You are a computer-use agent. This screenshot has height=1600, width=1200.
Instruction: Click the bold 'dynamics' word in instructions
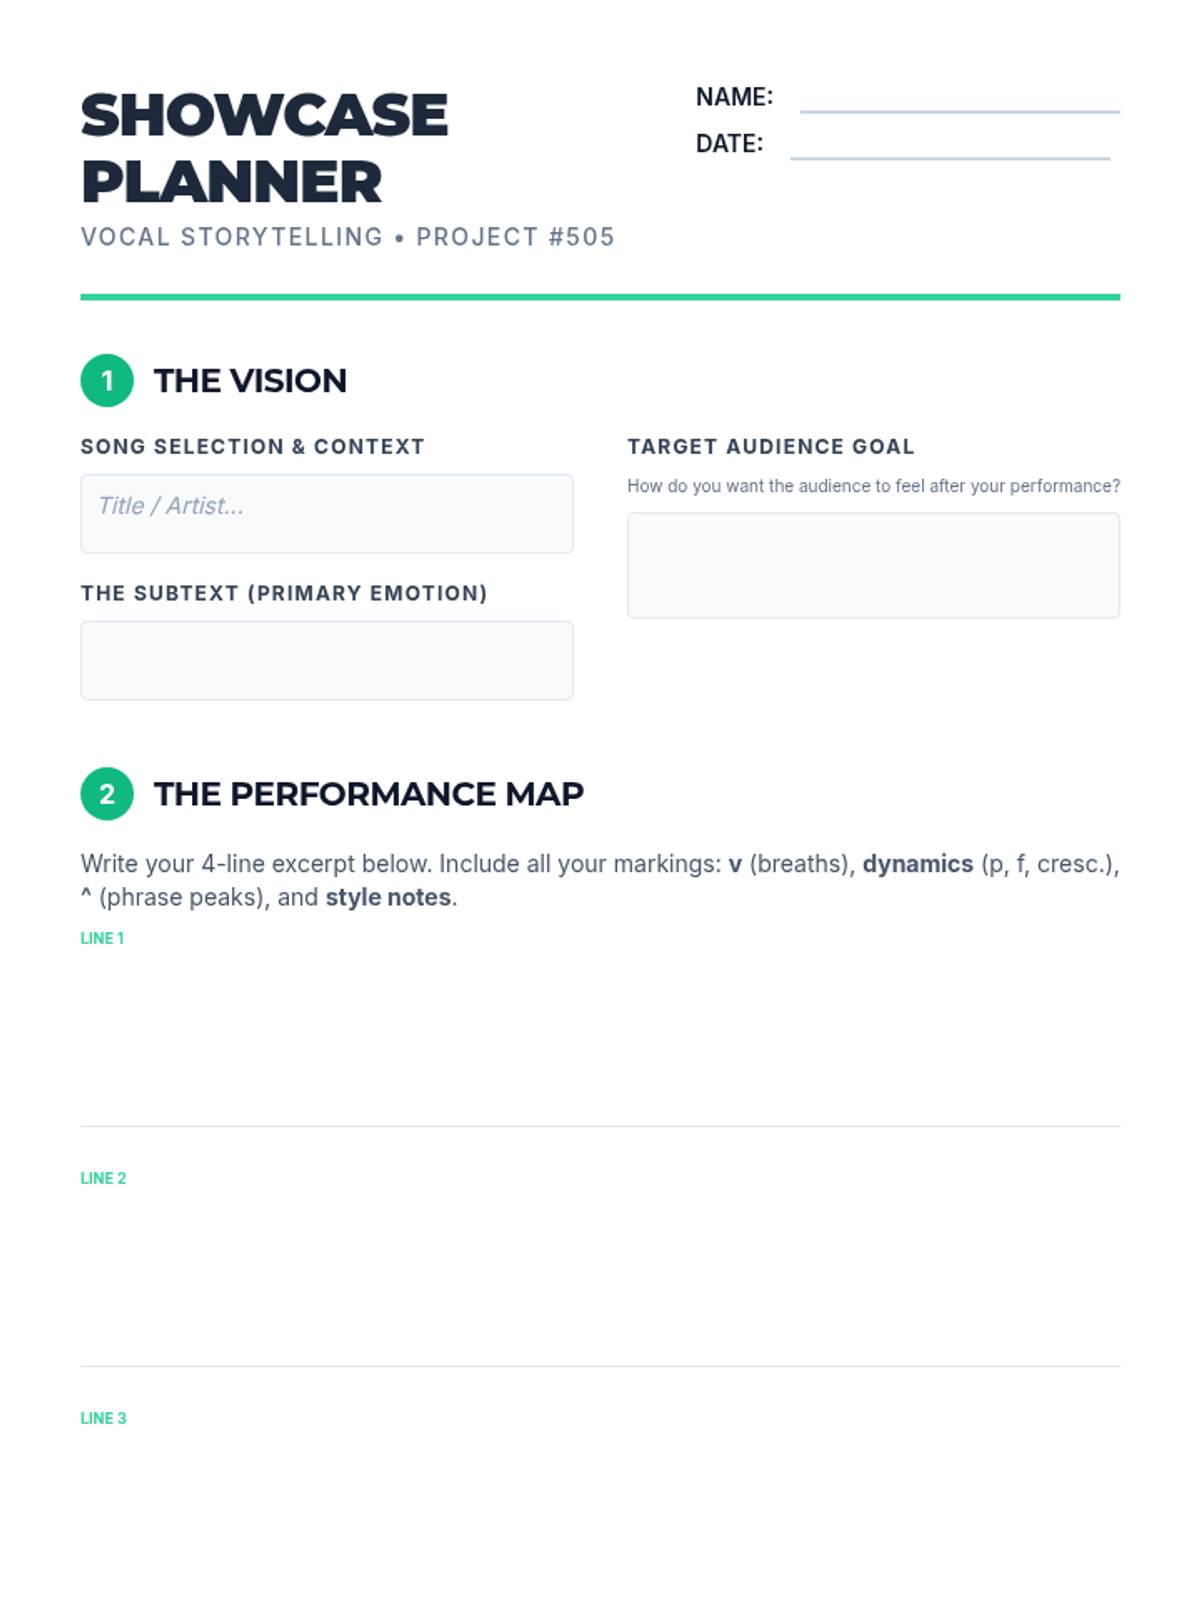click(917, 864)
